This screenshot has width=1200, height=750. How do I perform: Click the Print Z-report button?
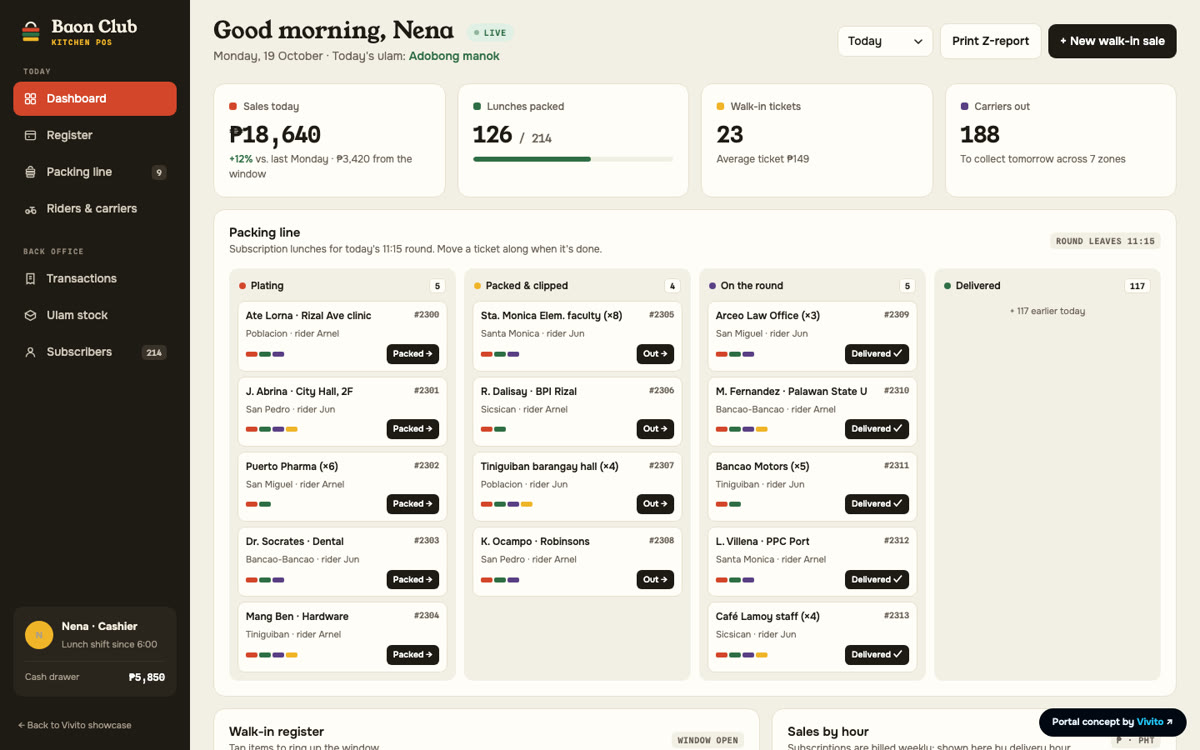click(990, 41)
